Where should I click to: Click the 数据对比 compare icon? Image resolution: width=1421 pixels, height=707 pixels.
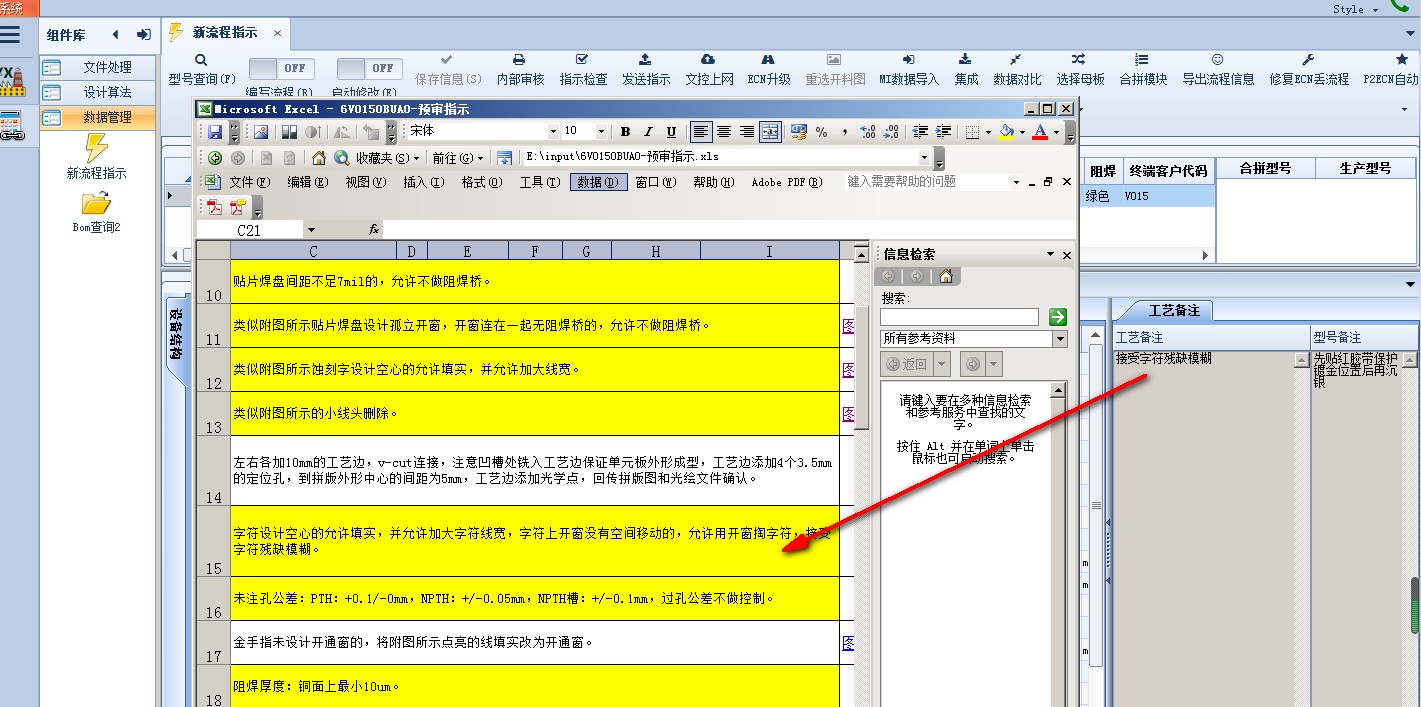1016,60
